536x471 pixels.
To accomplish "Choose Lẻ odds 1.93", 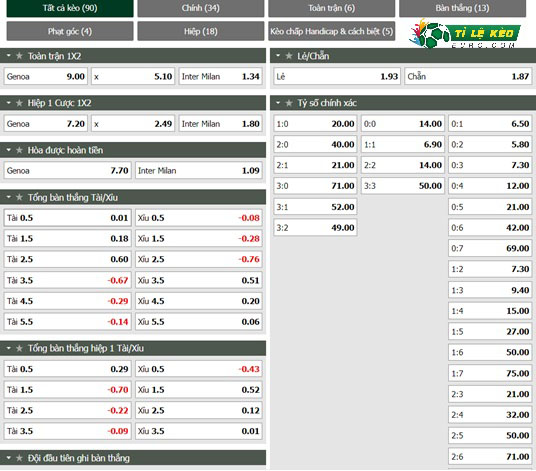I will coord(337,77).
